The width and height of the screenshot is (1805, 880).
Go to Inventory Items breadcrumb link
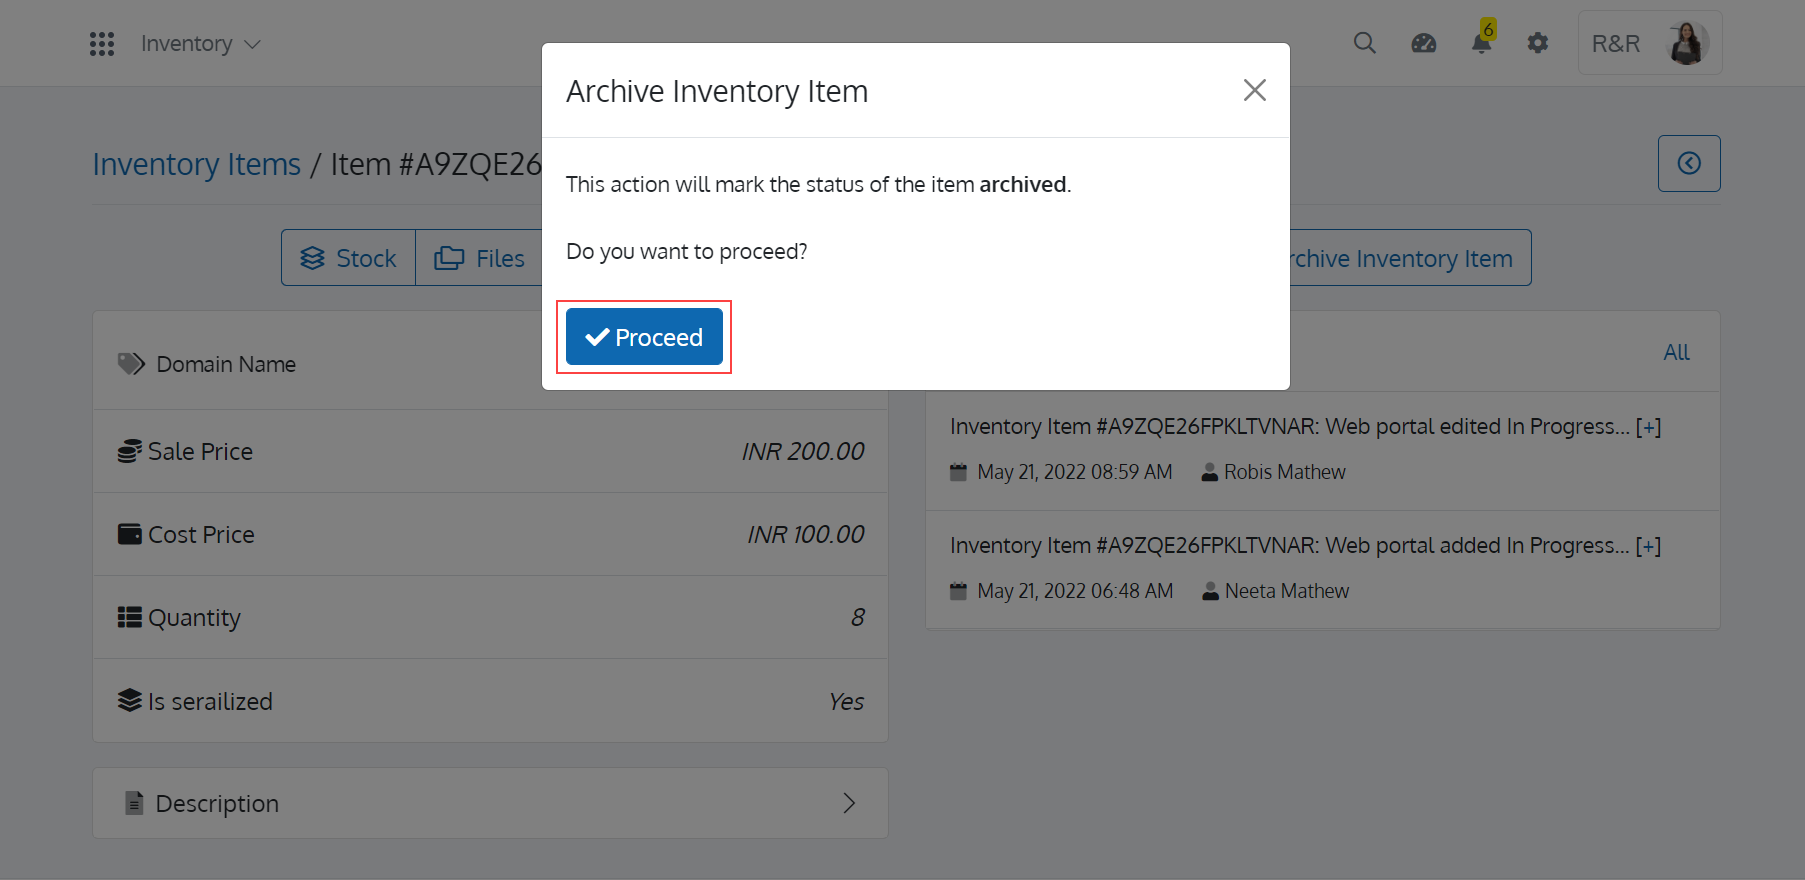click(x=197, y=164)
